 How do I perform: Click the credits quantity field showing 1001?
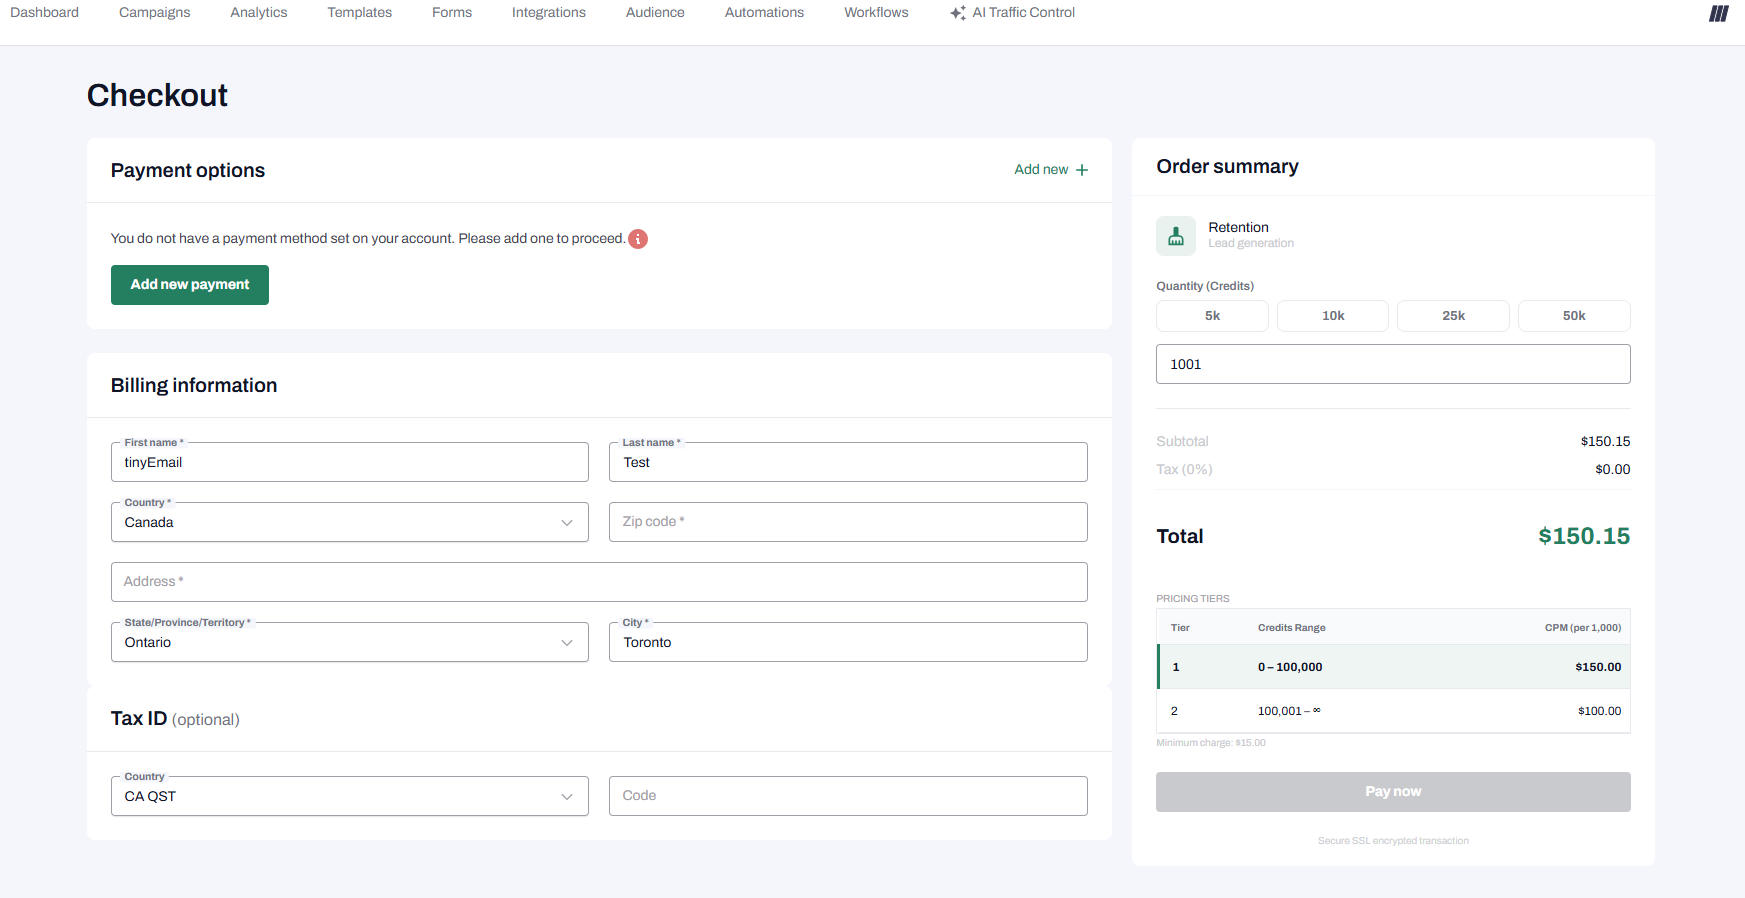(x=1392, y=364)
